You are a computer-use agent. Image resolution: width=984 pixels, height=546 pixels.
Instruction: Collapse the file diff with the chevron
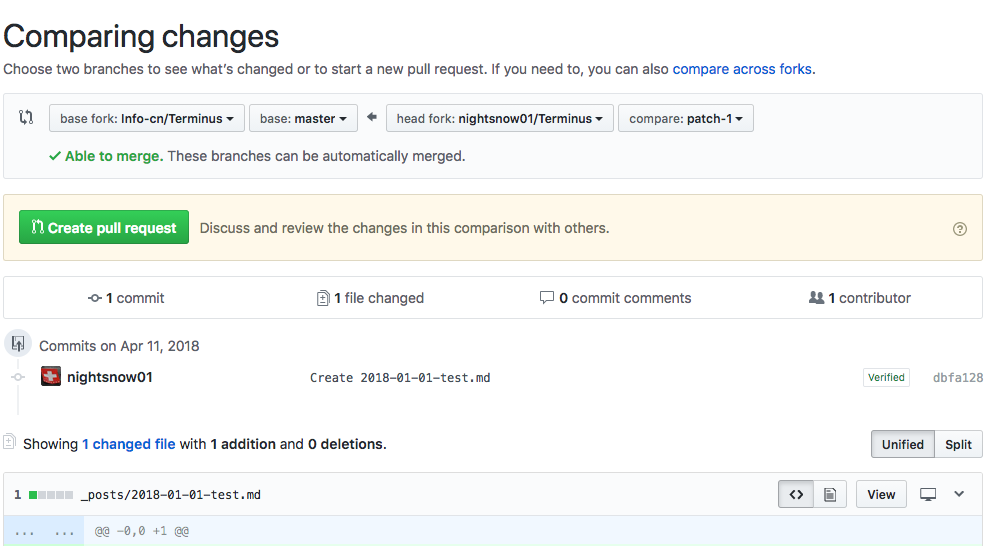(959, 494)
